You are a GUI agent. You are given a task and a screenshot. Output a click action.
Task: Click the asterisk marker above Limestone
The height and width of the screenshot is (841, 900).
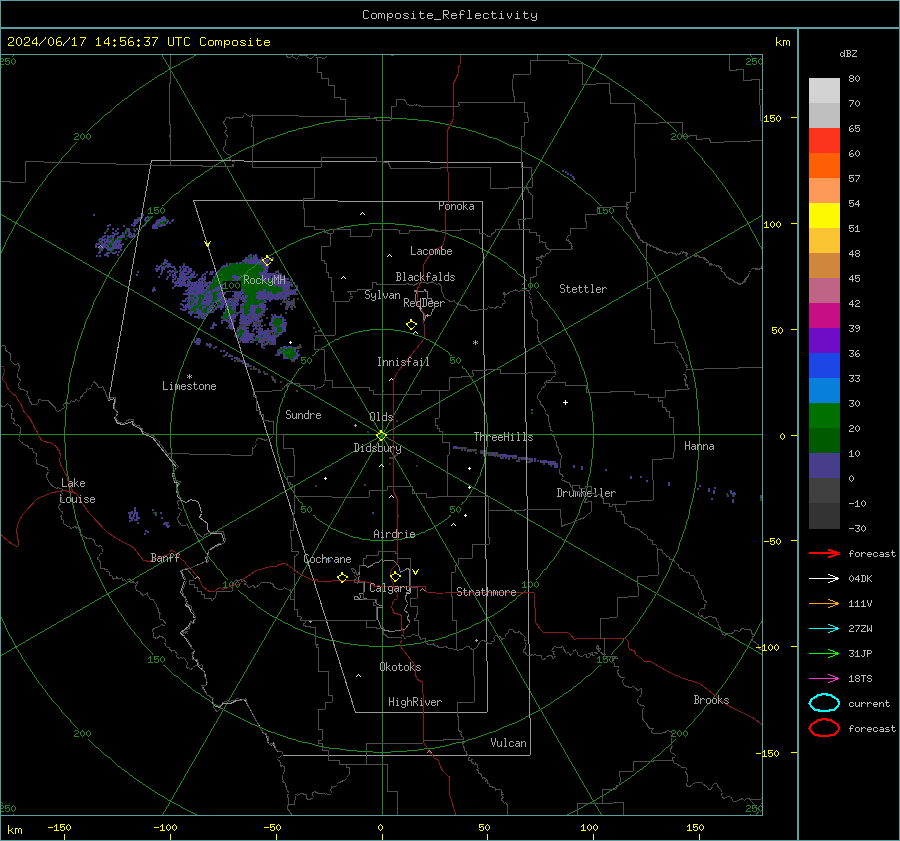click(189, 377)
